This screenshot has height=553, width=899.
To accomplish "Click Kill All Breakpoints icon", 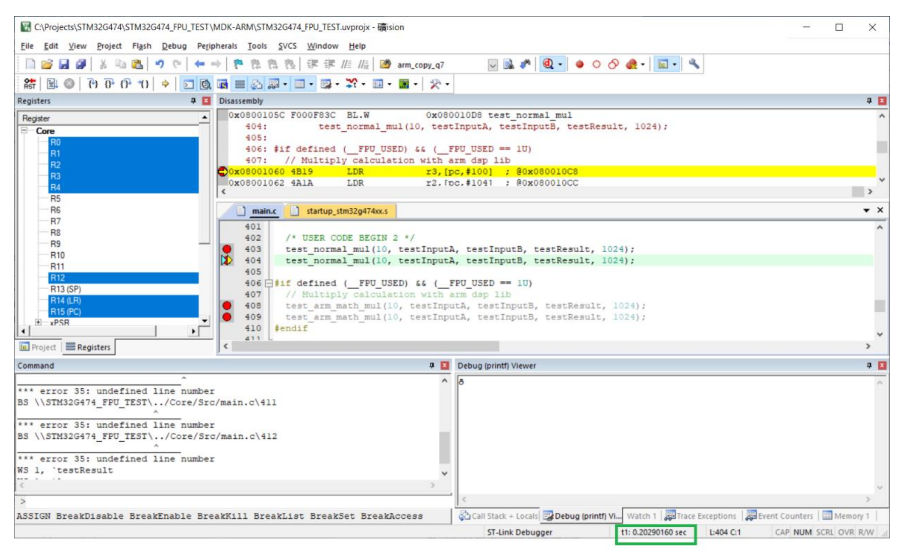I will coord(631,64).
